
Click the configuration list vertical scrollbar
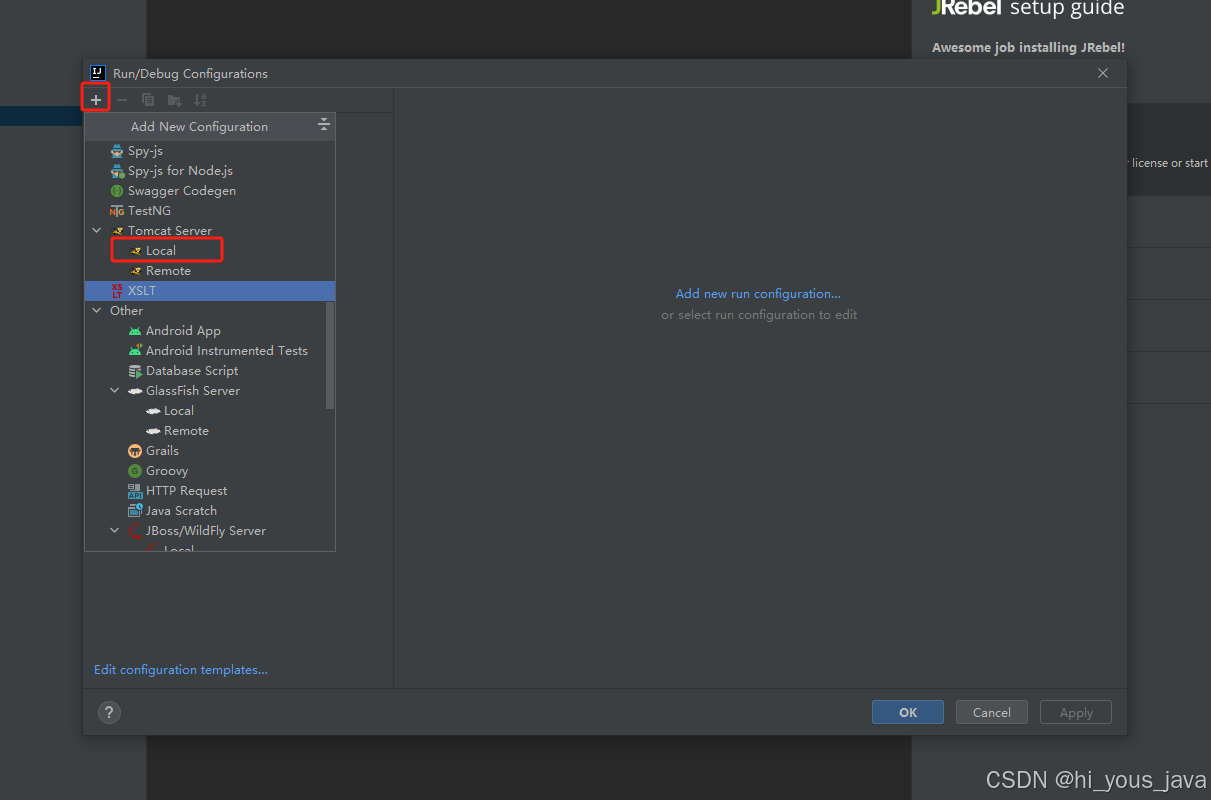point(330,355)
